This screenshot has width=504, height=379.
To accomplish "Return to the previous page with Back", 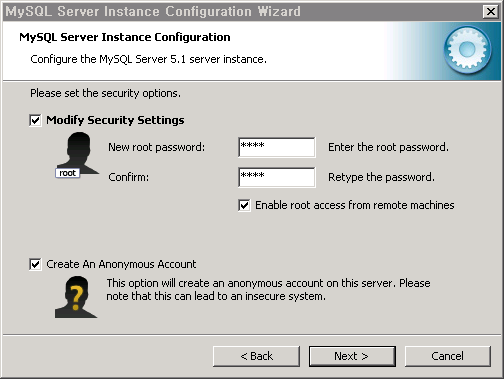I will (256, 356).
